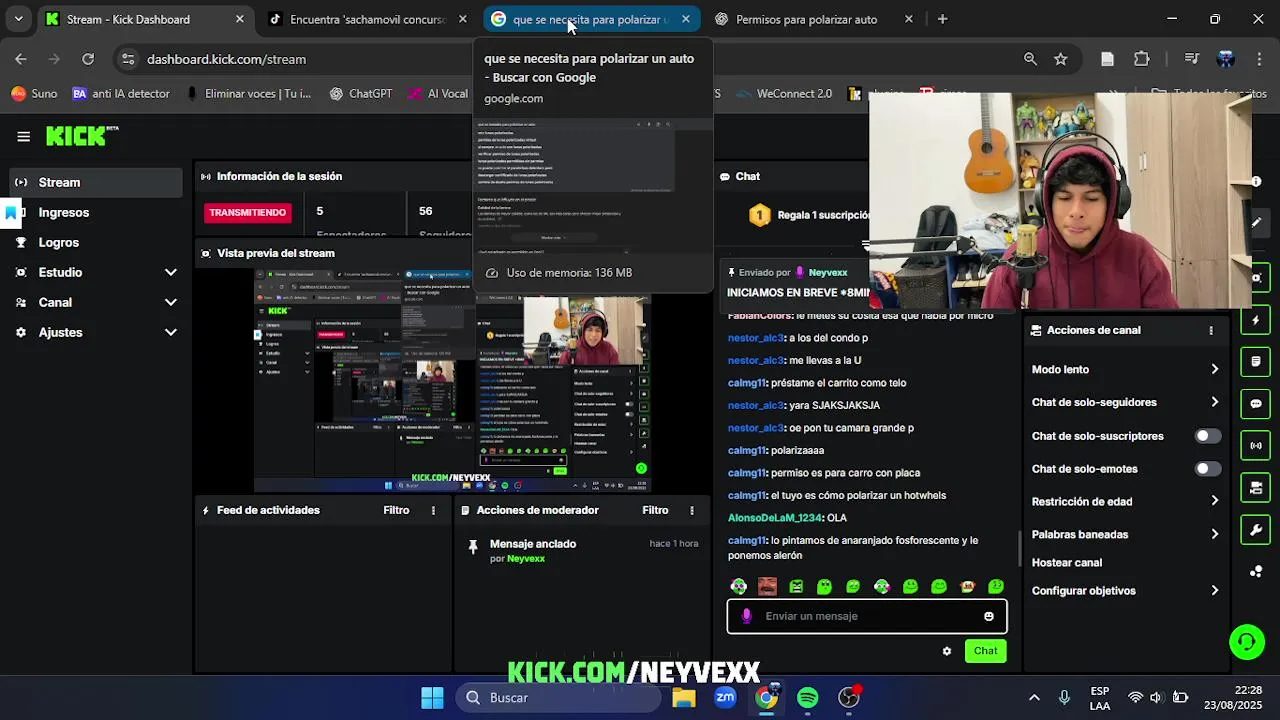Expand the Canal sidebar group
This screenshot has width=1280, height=720.
[x=96, y=302]
